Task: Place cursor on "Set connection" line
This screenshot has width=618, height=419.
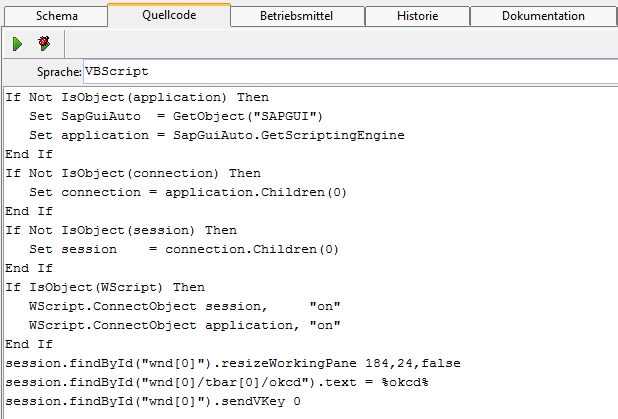Action: pos(188,192)
